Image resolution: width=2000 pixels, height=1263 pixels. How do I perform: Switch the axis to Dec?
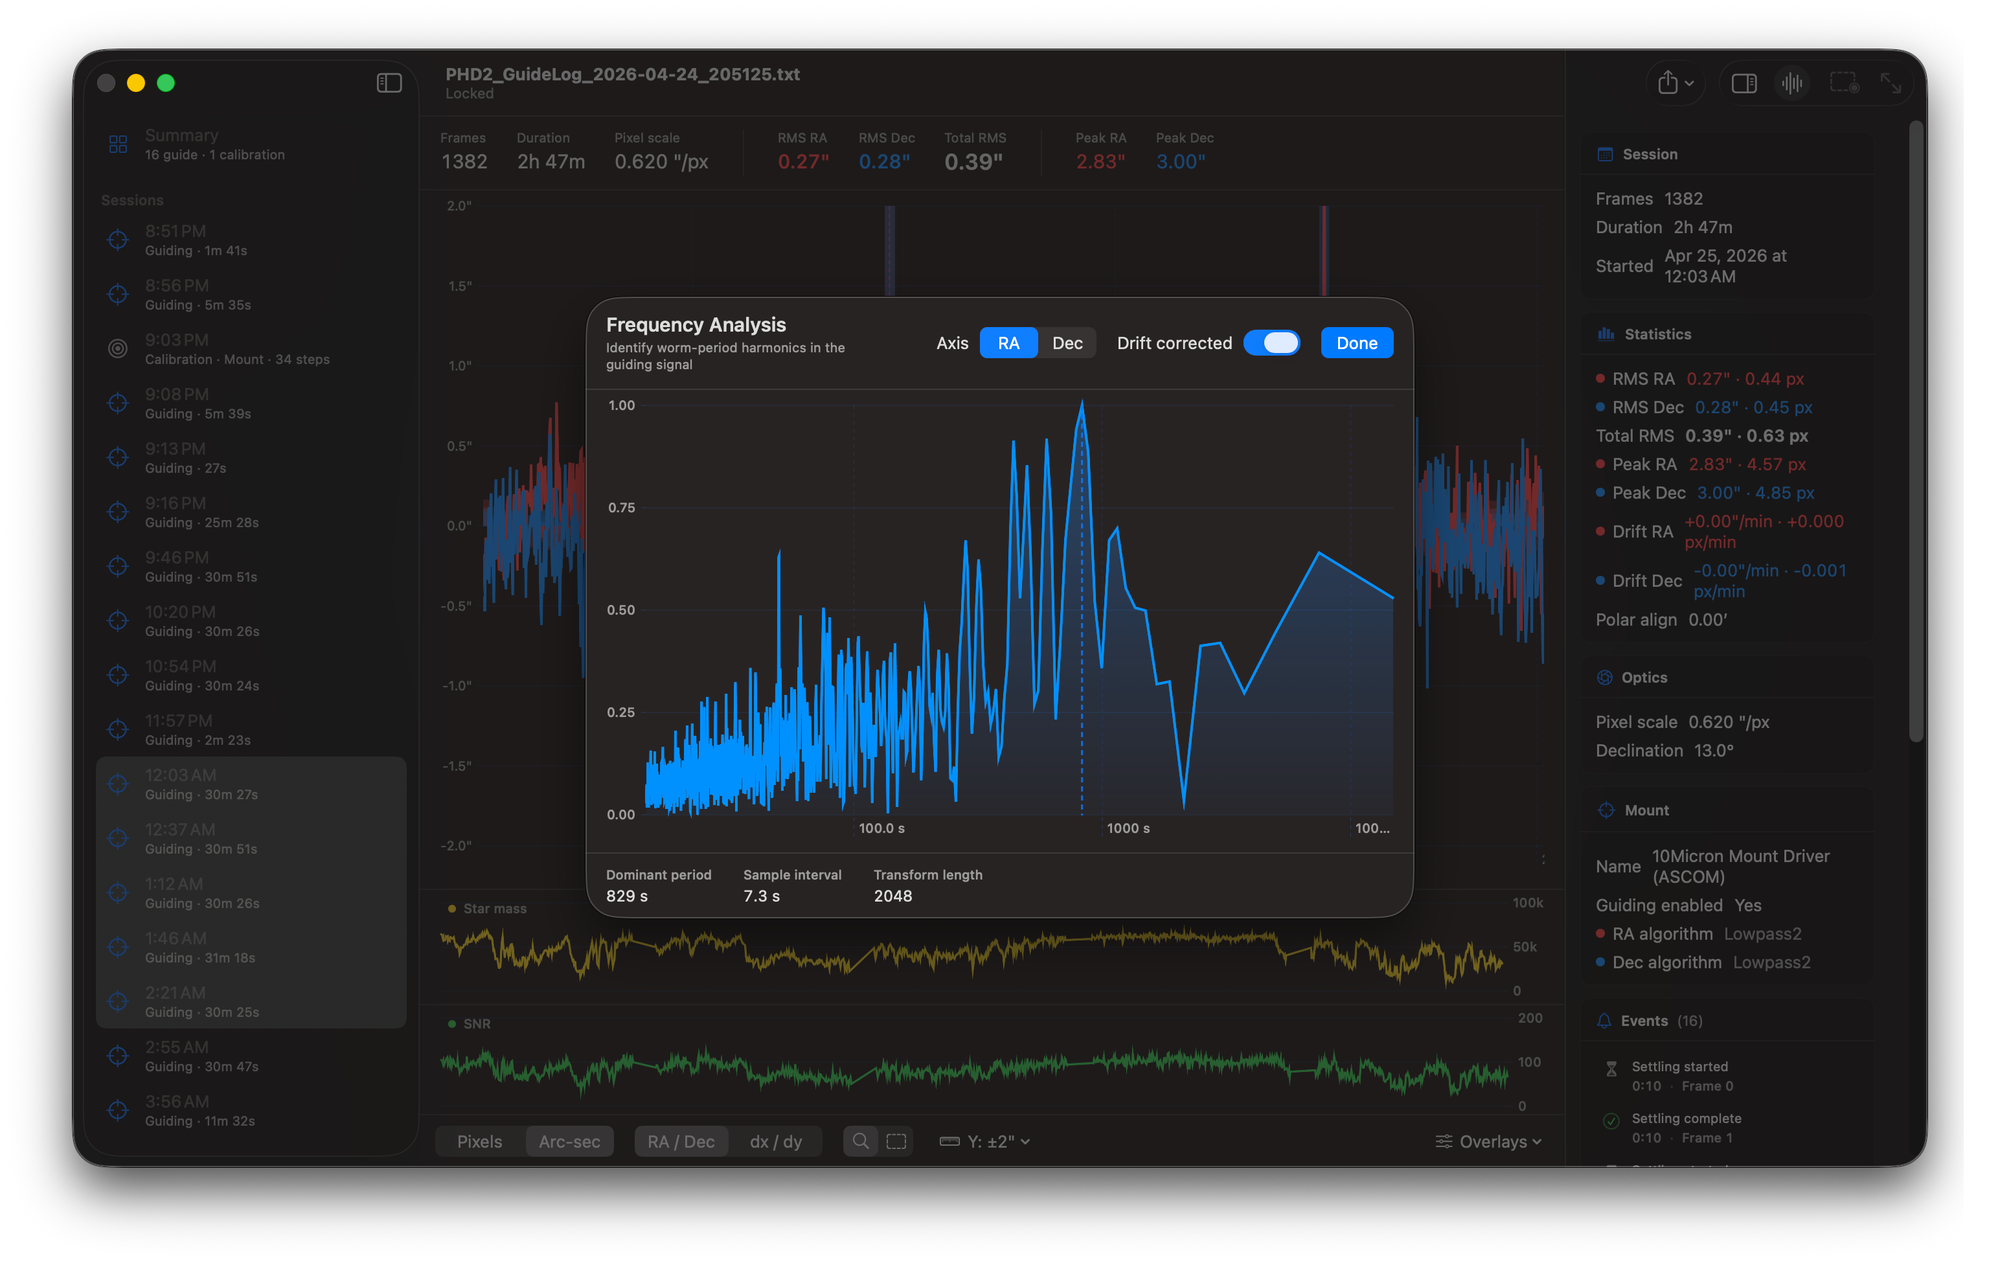pyautogui.click(x=1067, y=343)
